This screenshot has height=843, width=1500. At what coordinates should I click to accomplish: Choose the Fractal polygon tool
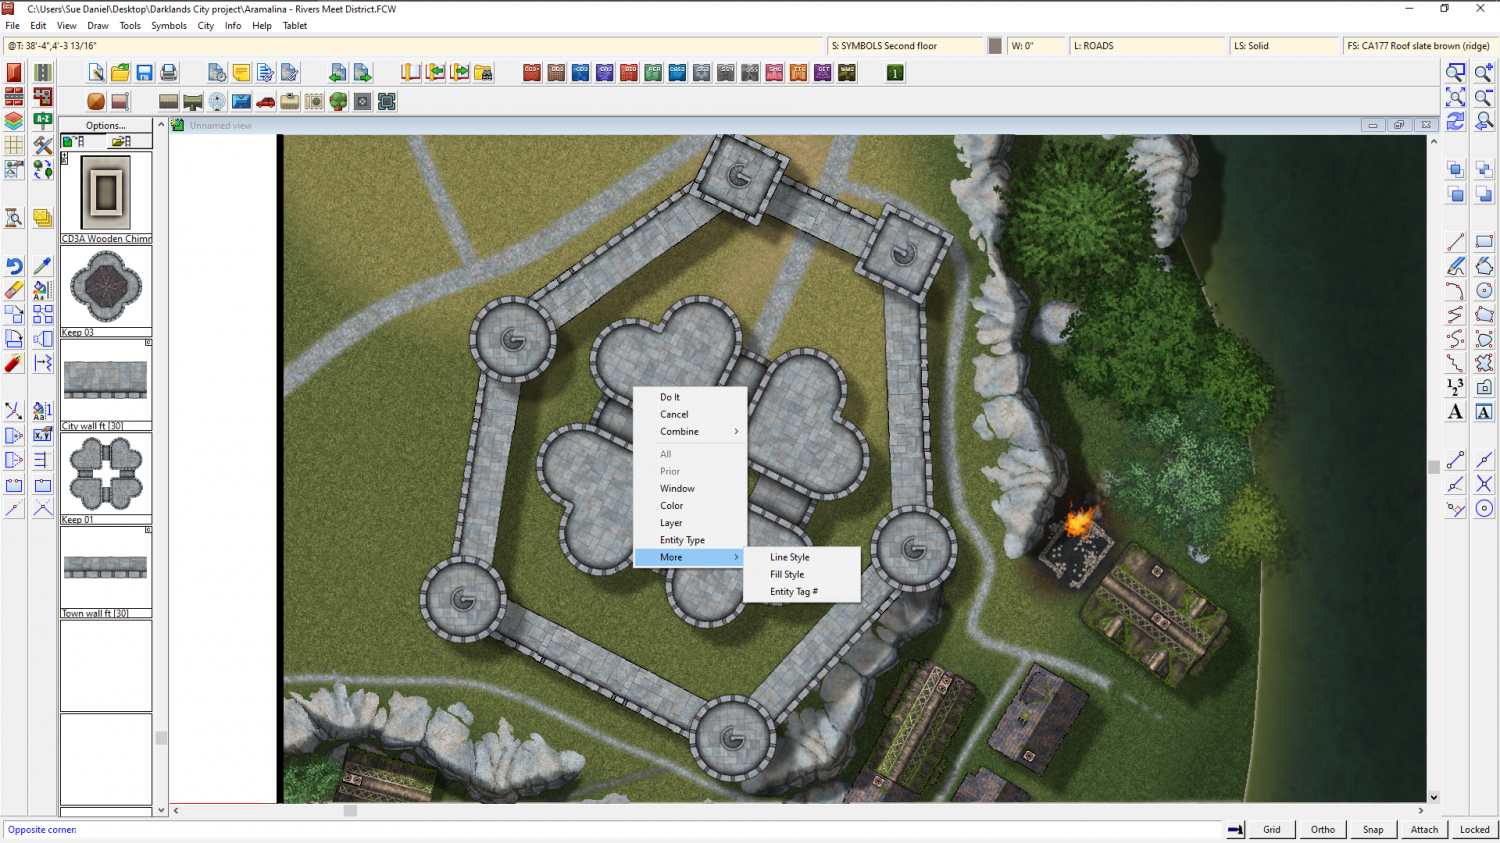pos(1484,363)
